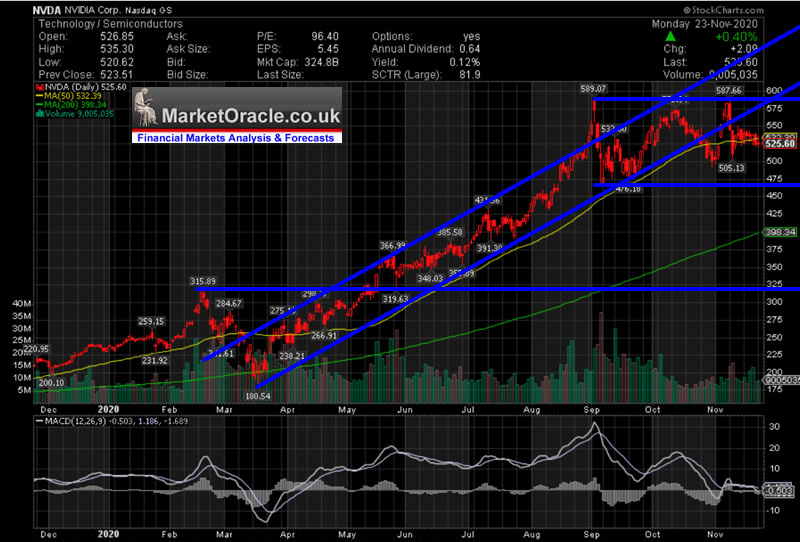
Task: Click the P/E value 96.40
Action: pyautogui.click(x=325, y=37)
